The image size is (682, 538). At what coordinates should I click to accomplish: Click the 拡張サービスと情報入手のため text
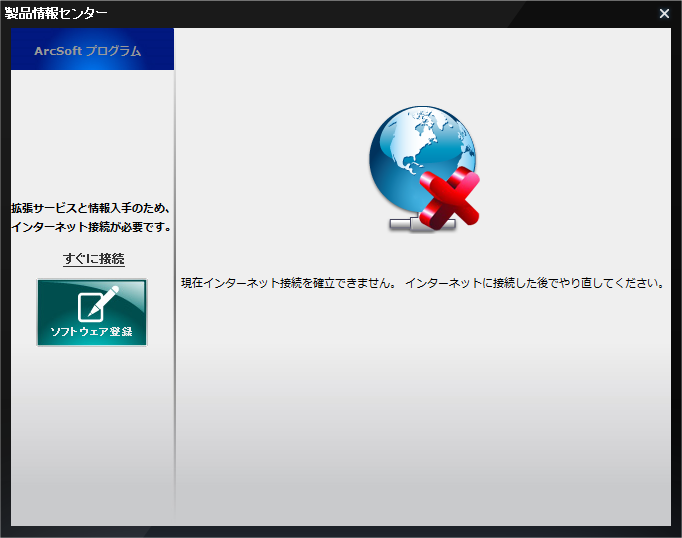point(90,208)
